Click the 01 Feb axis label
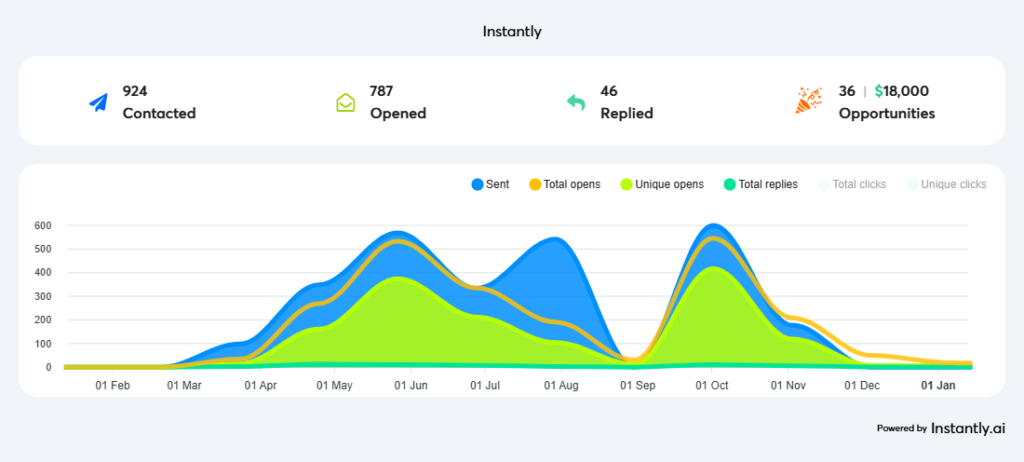 112,386
